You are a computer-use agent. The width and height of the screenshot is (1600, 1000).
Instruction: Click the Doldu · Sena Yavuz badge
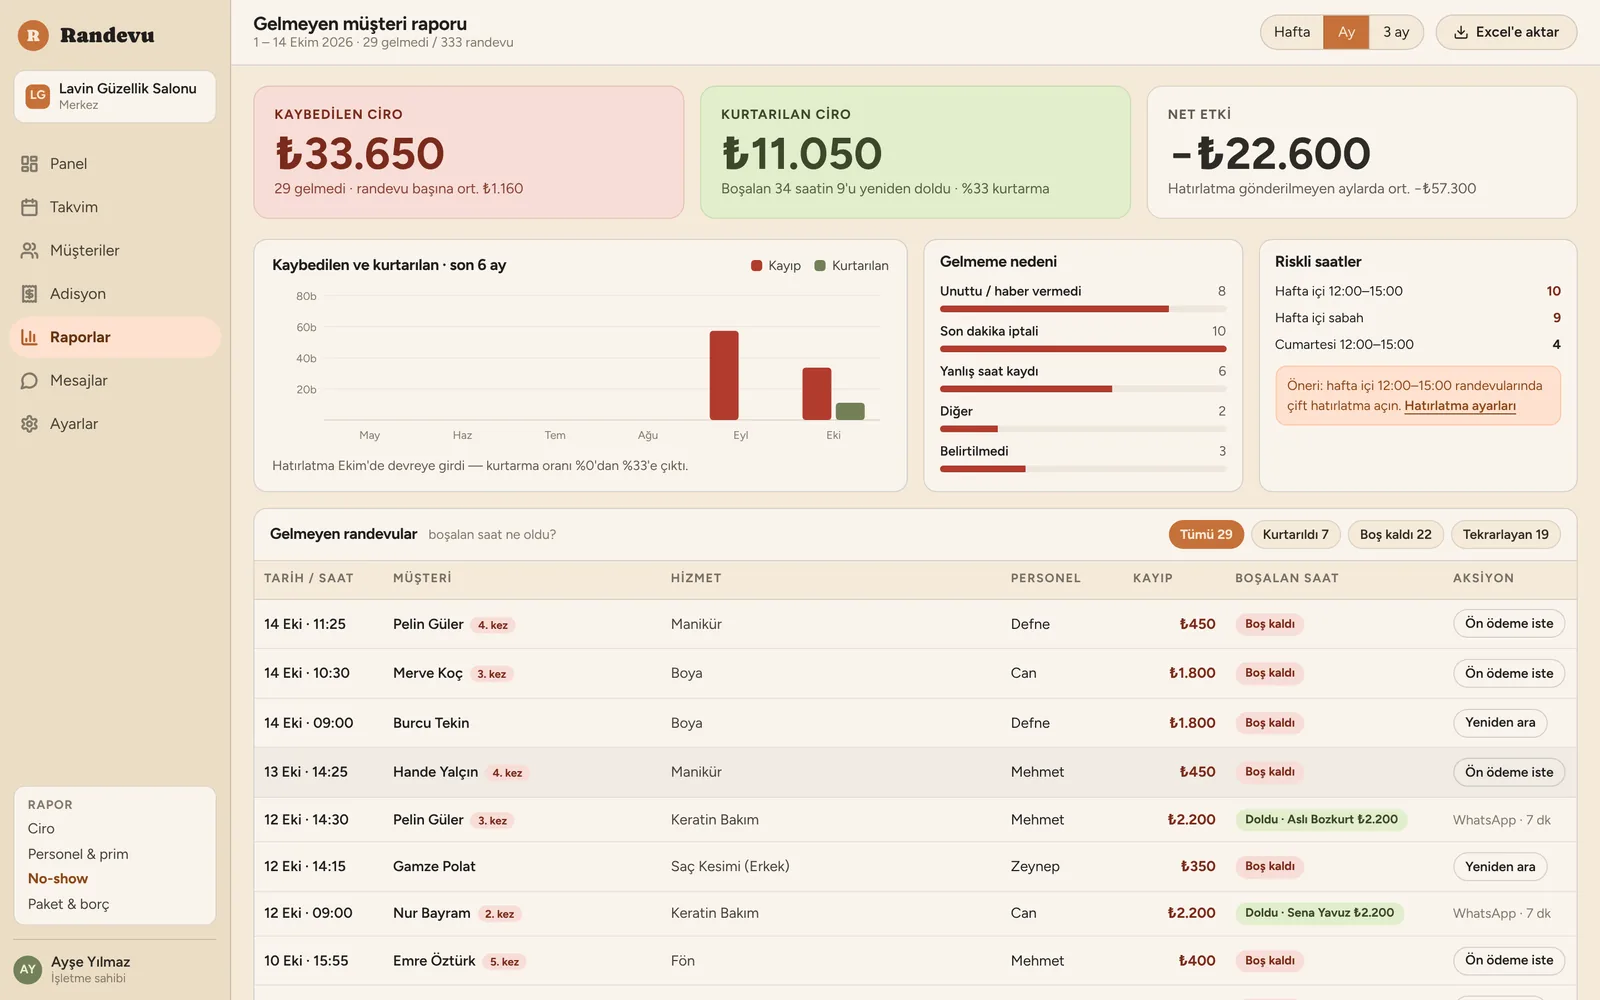point(1319,913)
